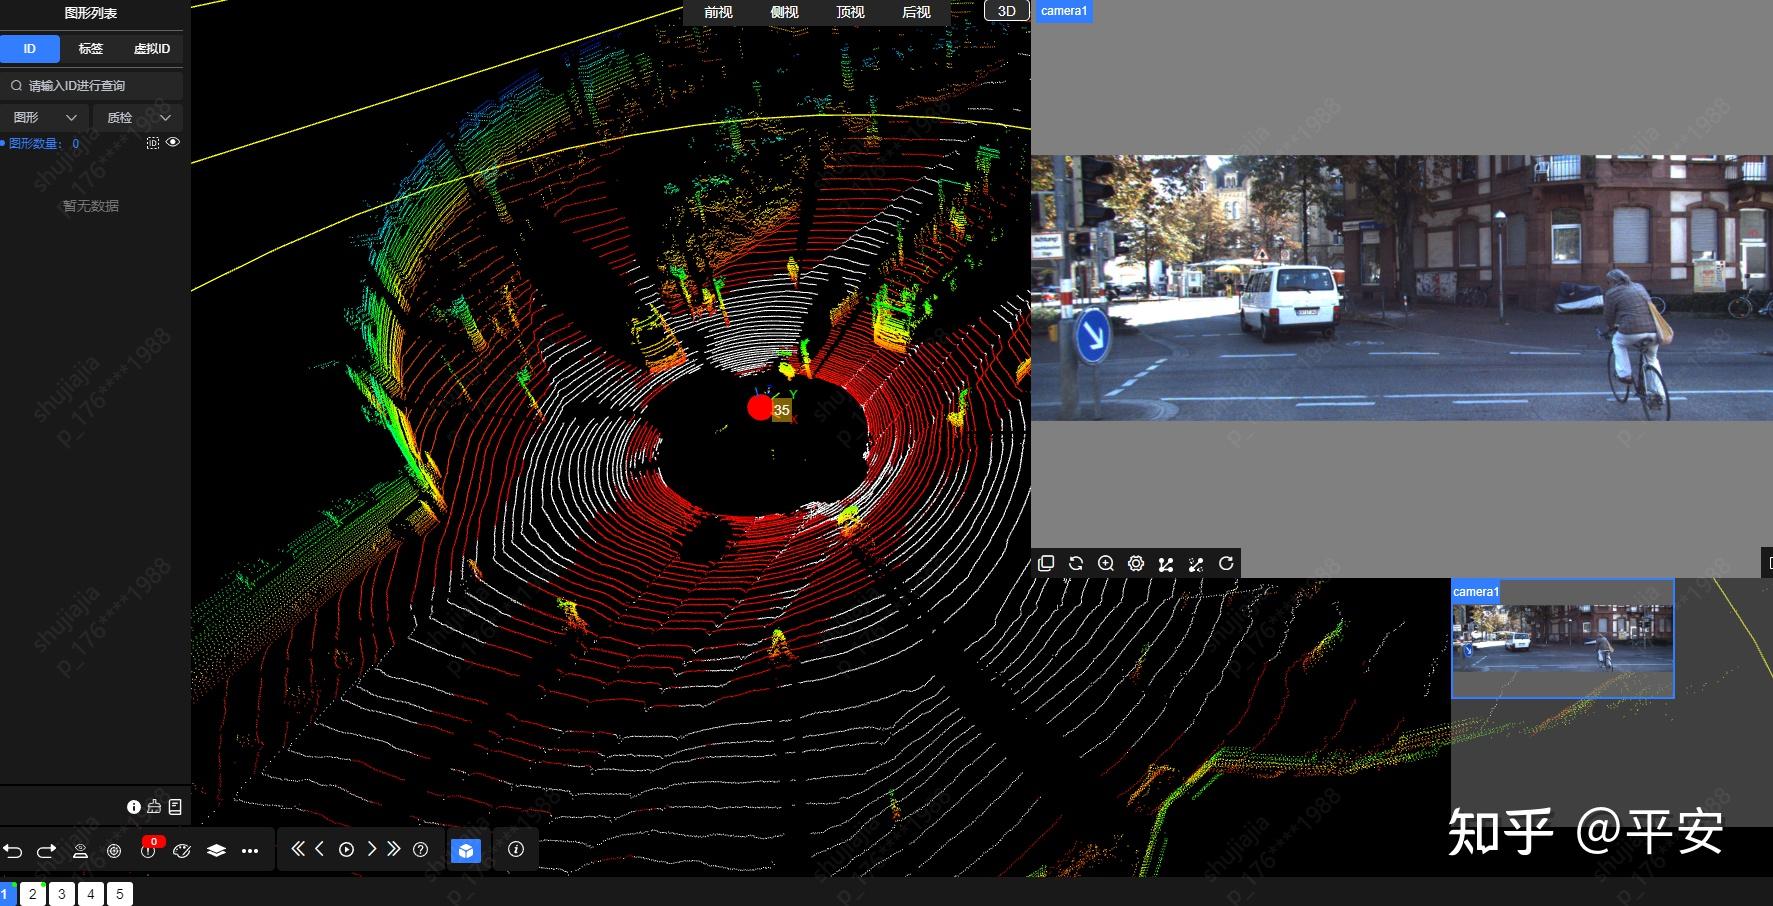Toggle shape visibility eye icon
Viewport: 1773px width, 906px height.
click(173, 142)
